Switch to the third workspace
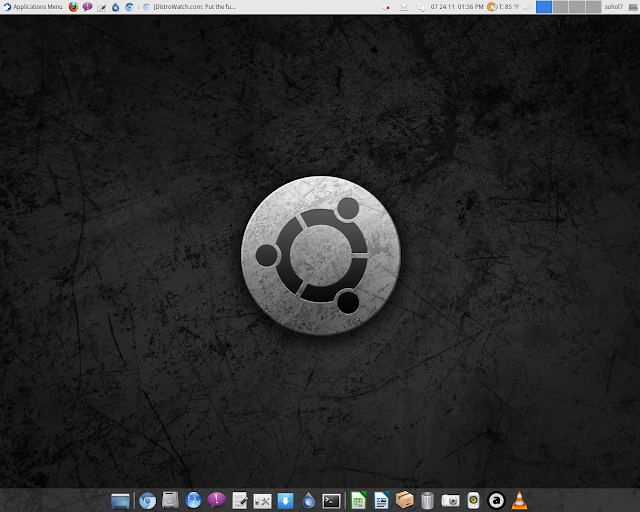Image resolution: width=640 pixels, height=512 pixels. click(x=577, y=7)
